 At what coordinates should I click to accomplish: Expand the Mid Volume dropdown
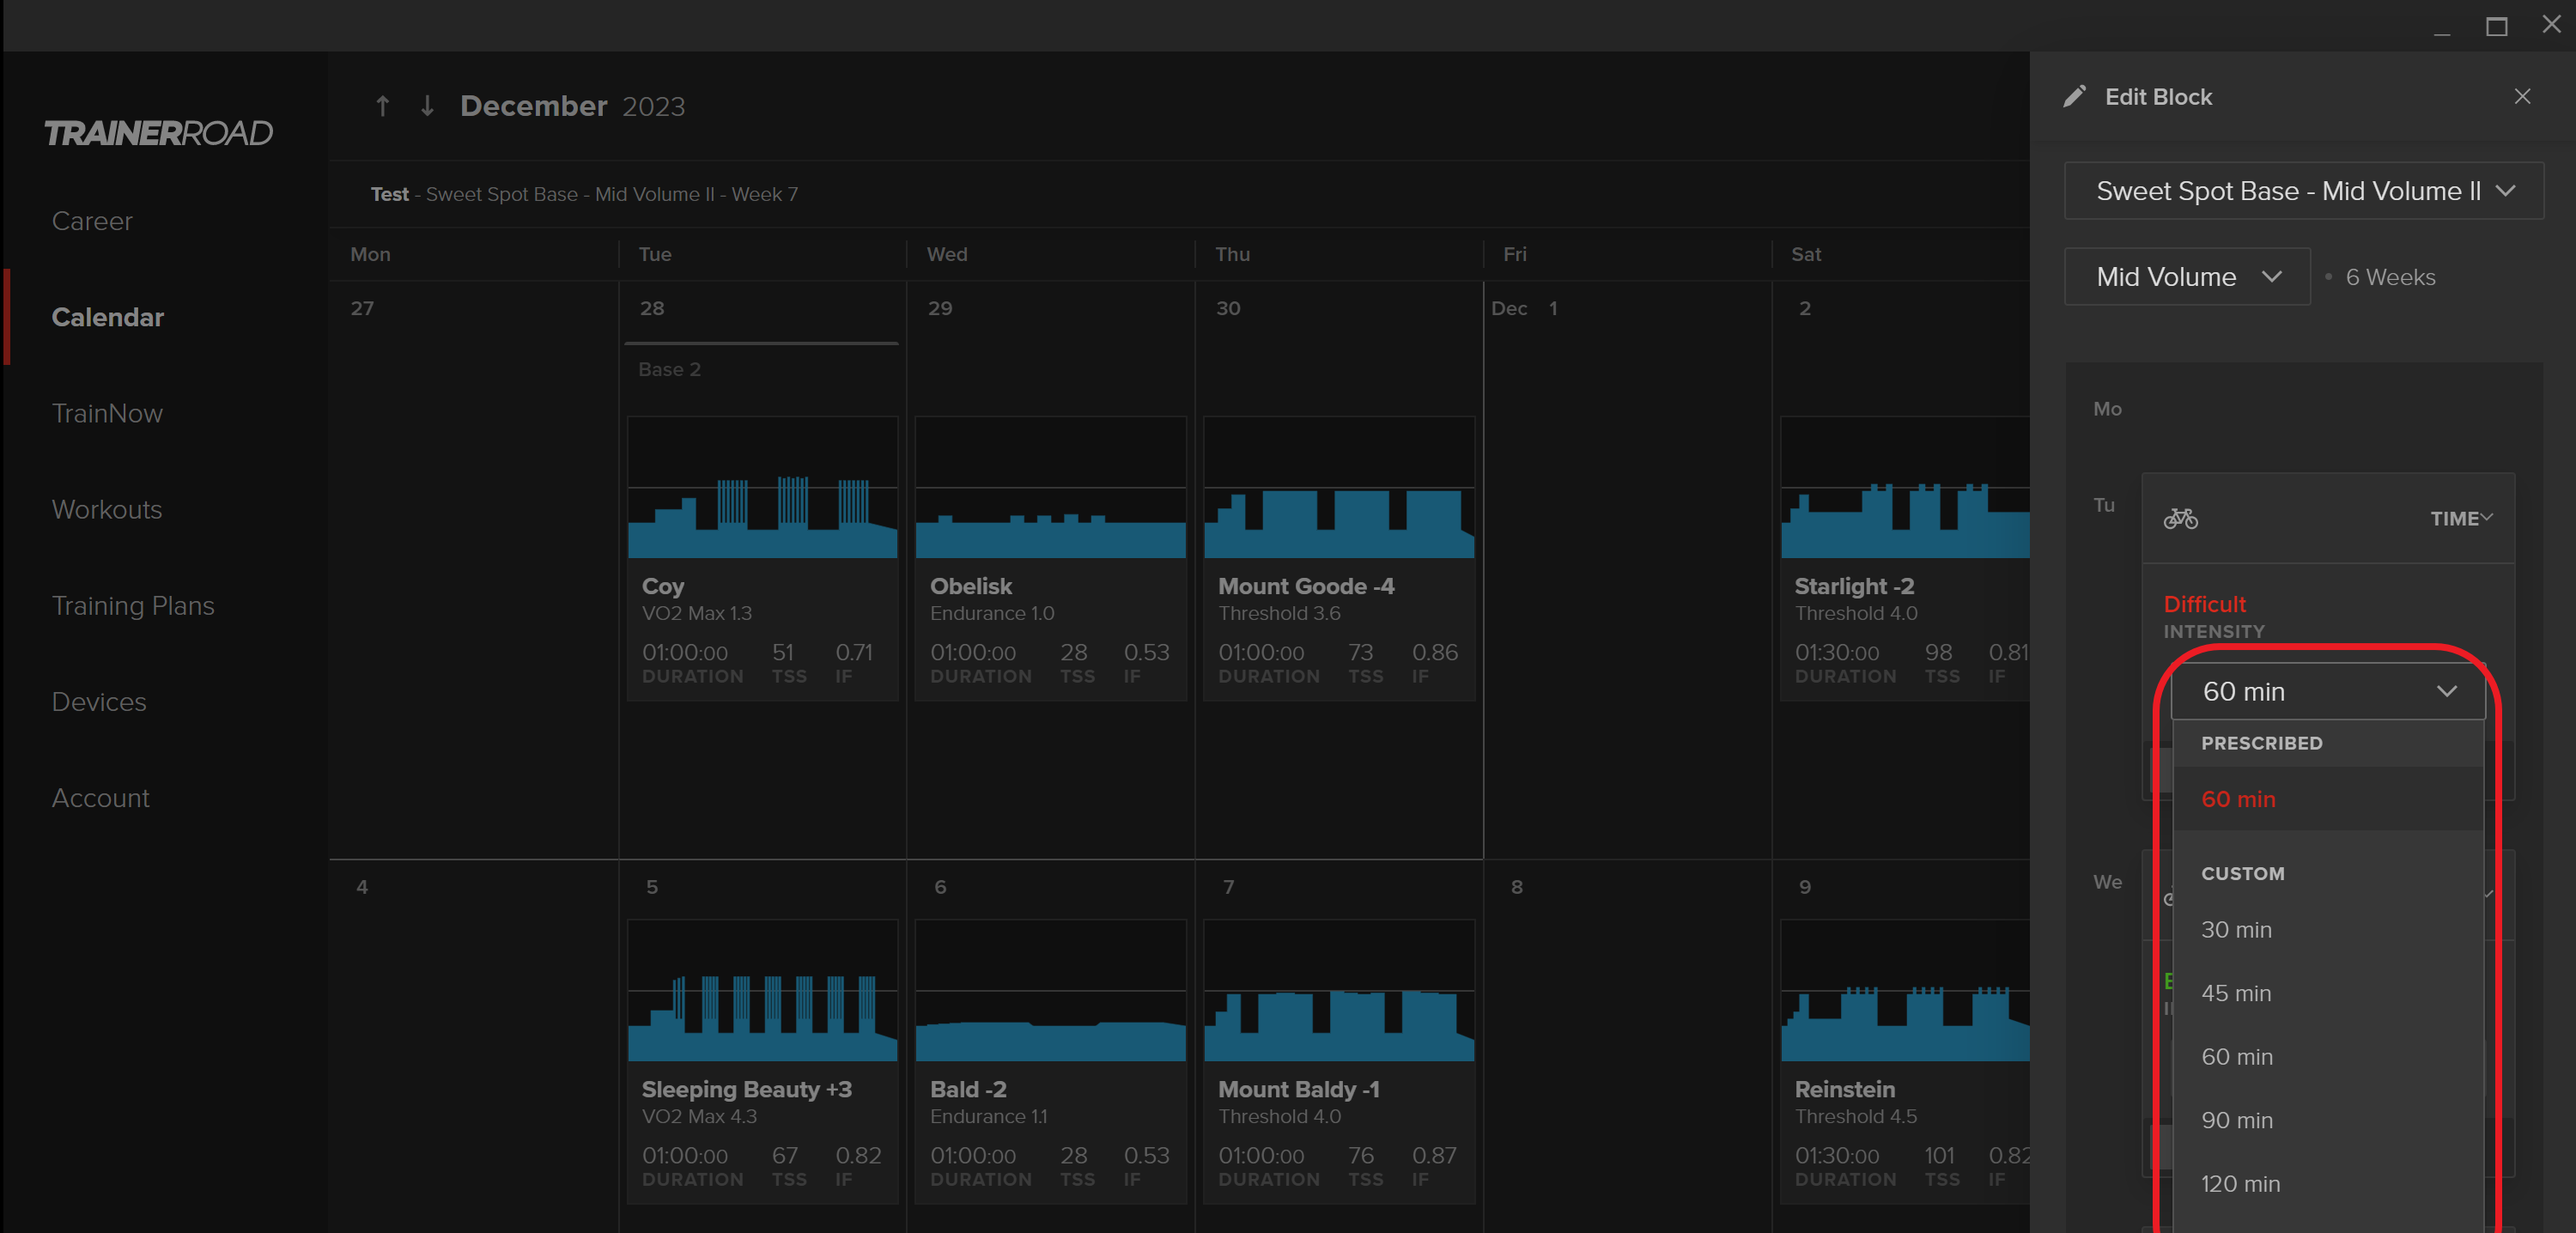(2187, 277)
